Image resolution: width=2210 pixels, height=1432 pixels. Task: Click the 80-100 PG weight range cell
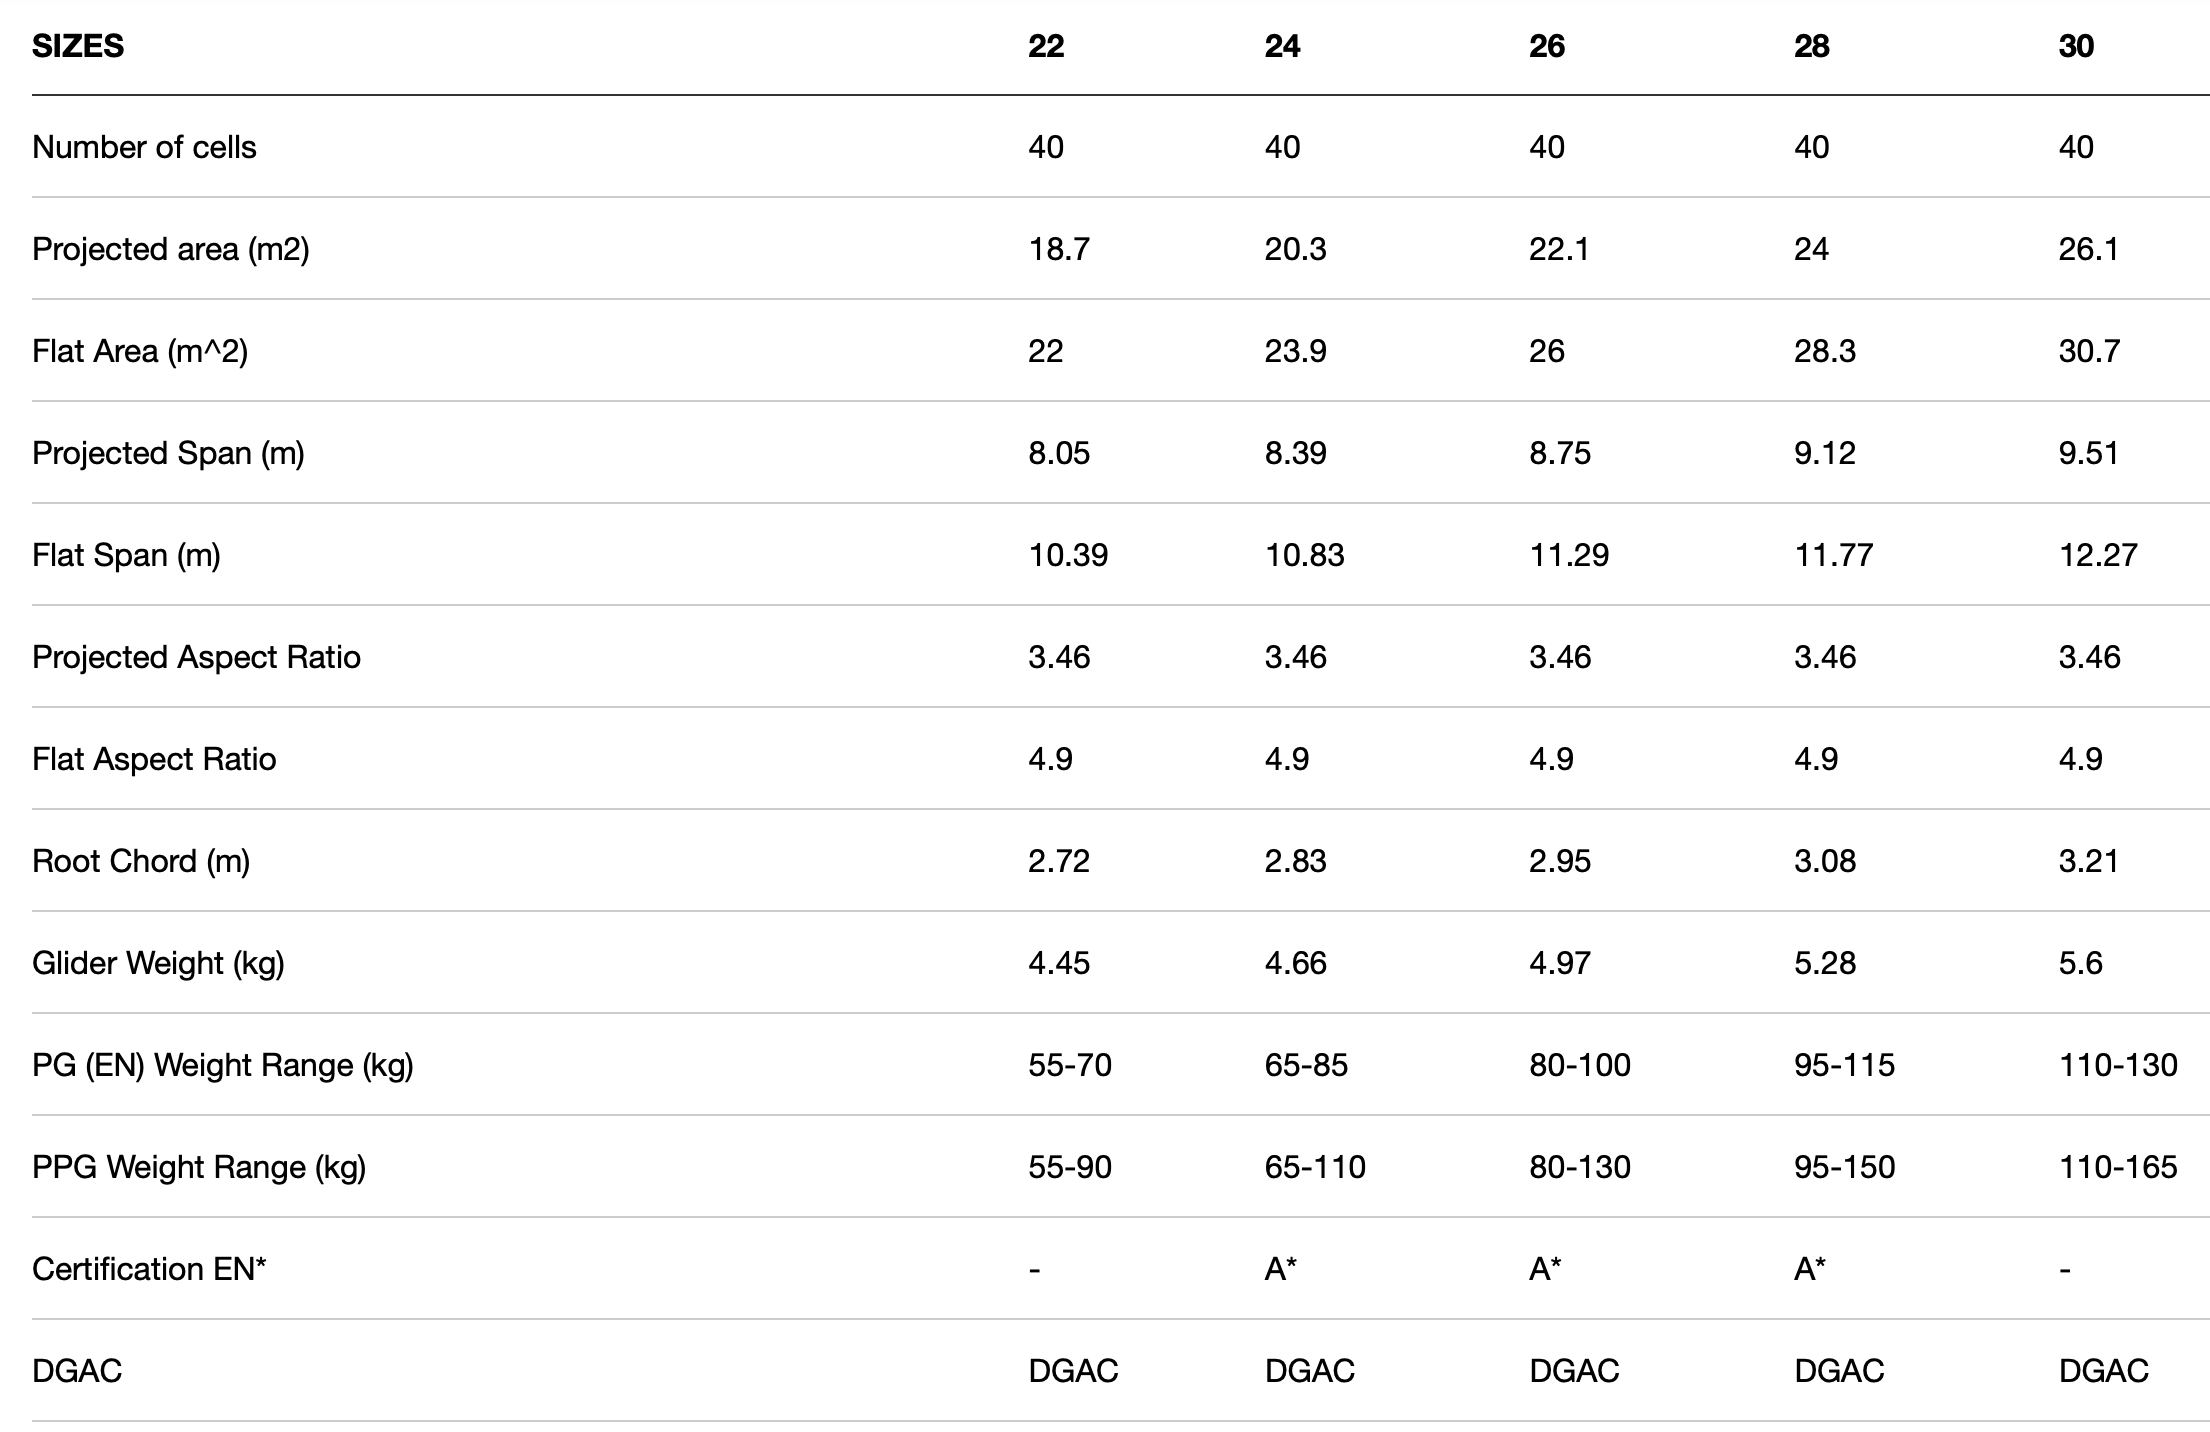1580,1065
